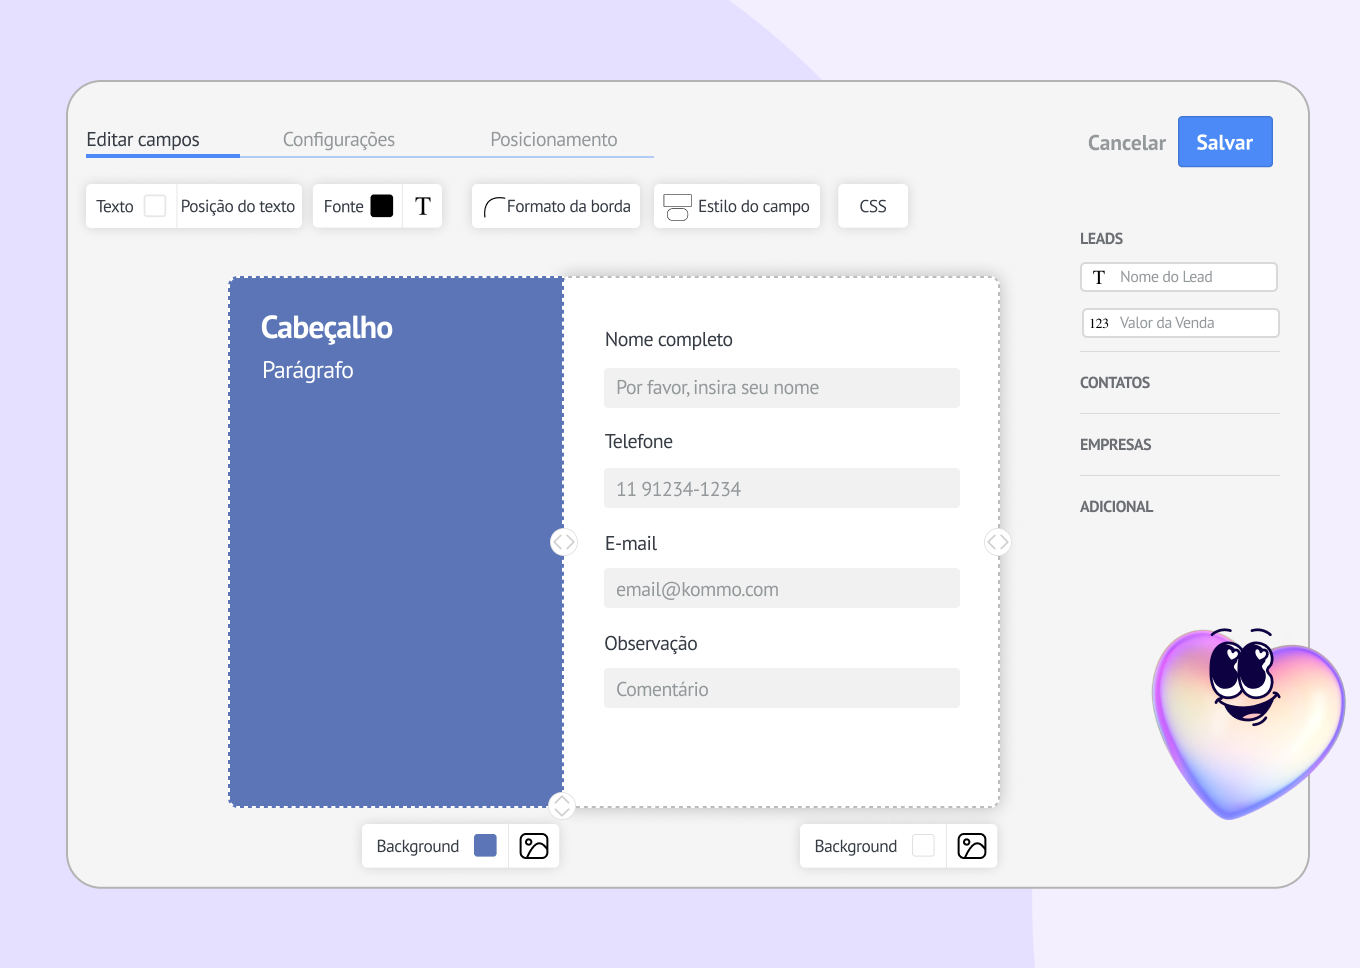Image resolution: width=1360 pixels, height=968 pixels.
Task: Click the Texto label in toolbar
Action: 115,206
